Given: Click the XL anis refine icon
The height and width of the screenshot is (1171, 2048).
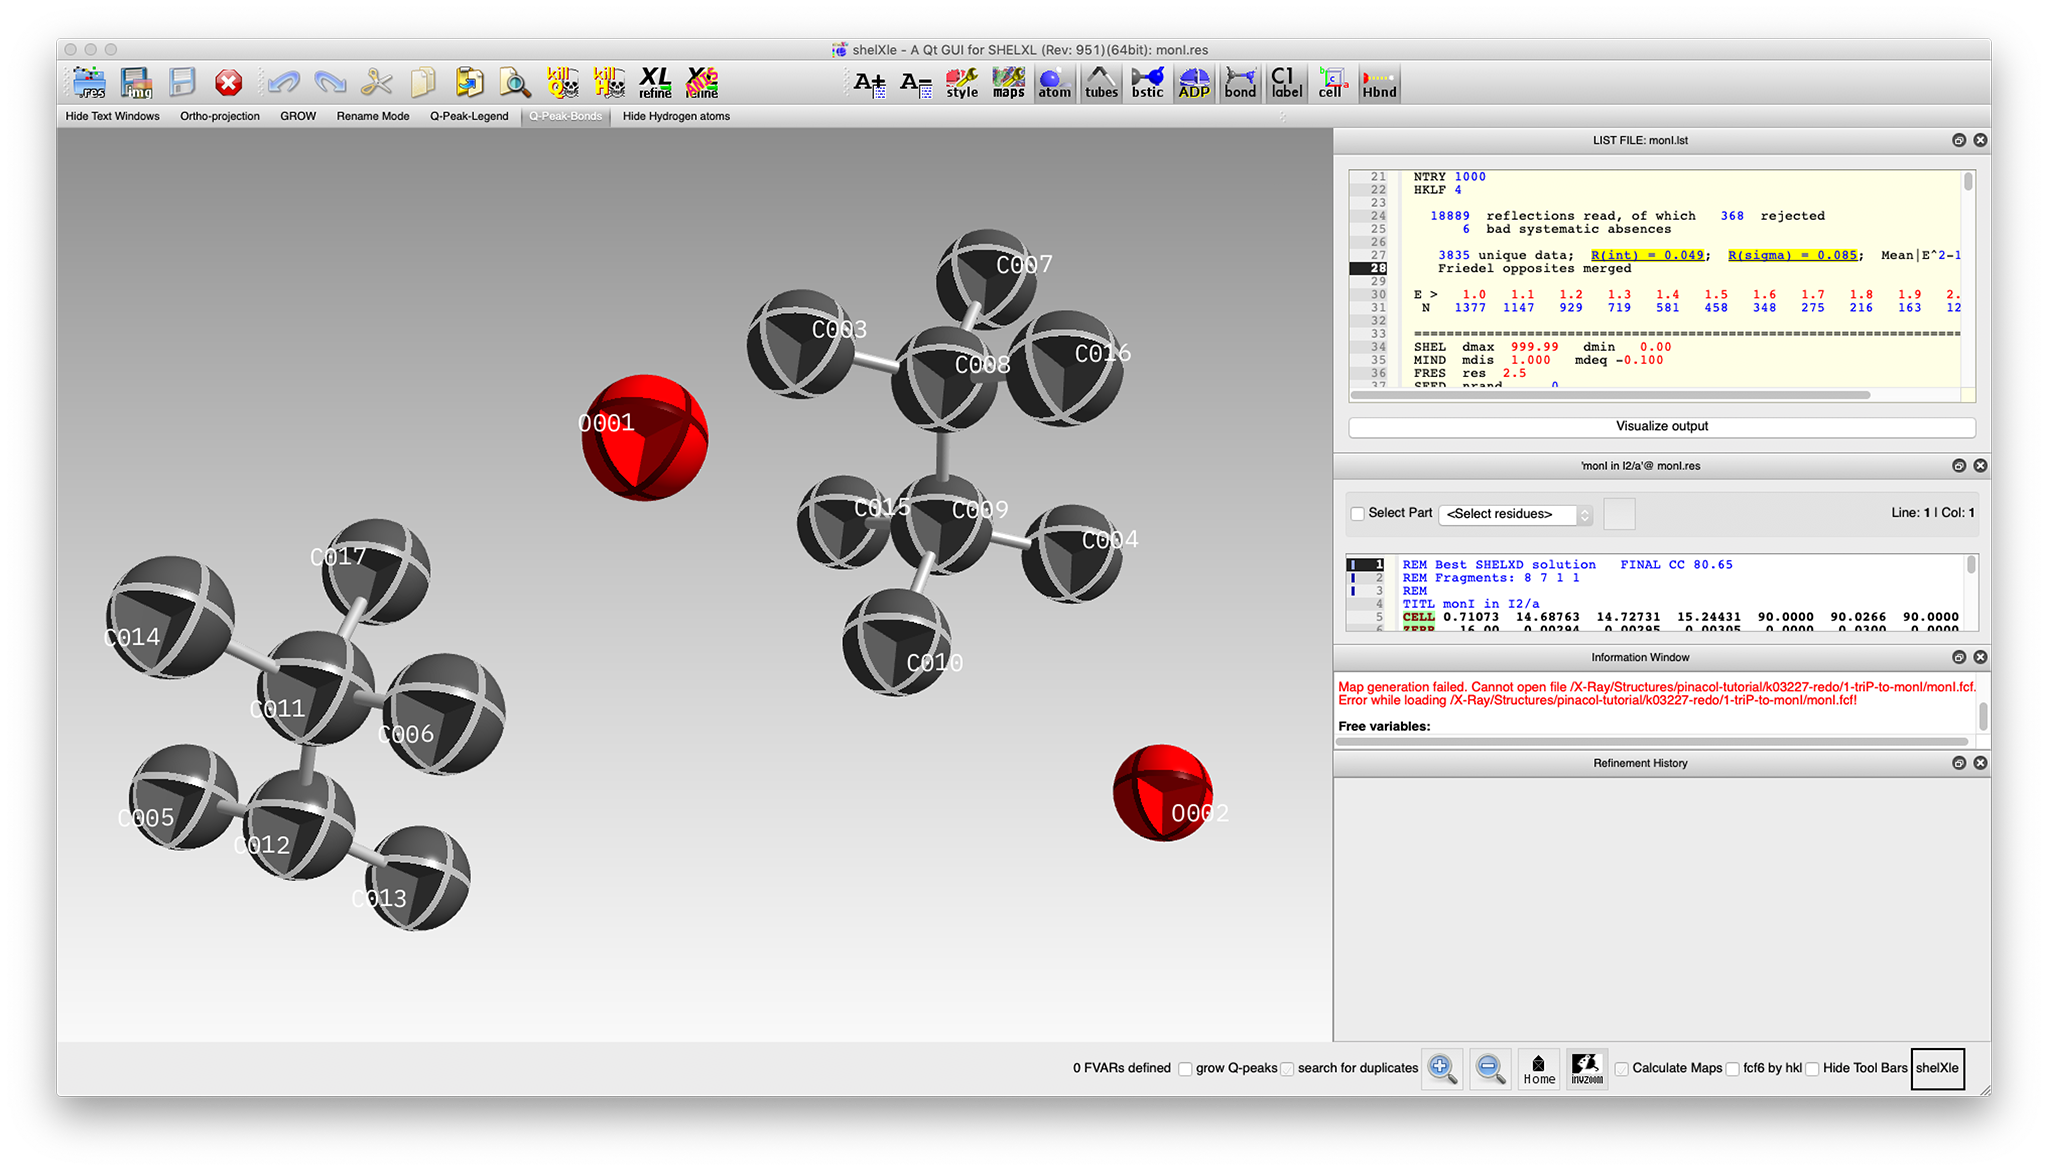Looking at the screenshot, I should 702,83.
